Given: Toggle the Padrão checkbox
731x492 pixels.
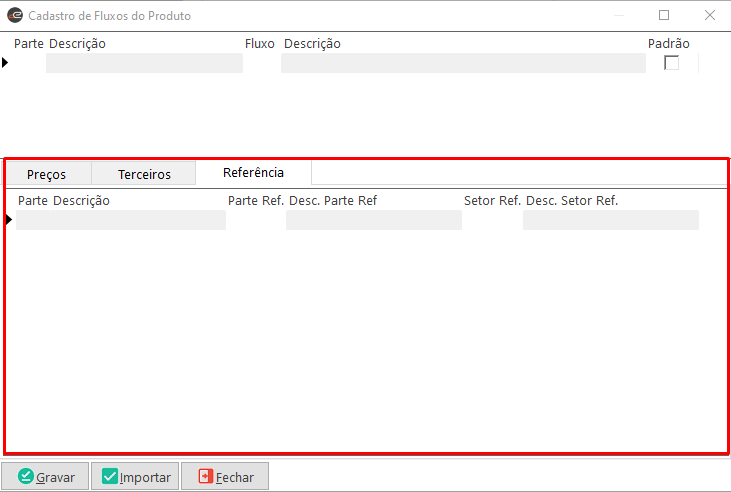Looking at the screenshot, I should [671, 63].
